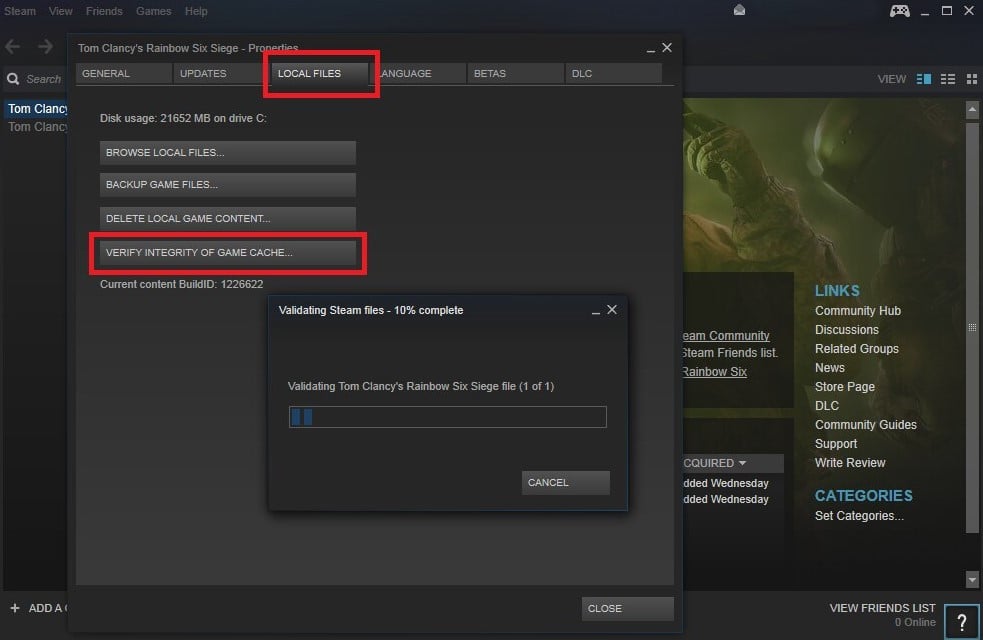The width and height of the screenshot is (983, 640).
Task: Open the DLC link under Links
Action: (x=826, y=406)
